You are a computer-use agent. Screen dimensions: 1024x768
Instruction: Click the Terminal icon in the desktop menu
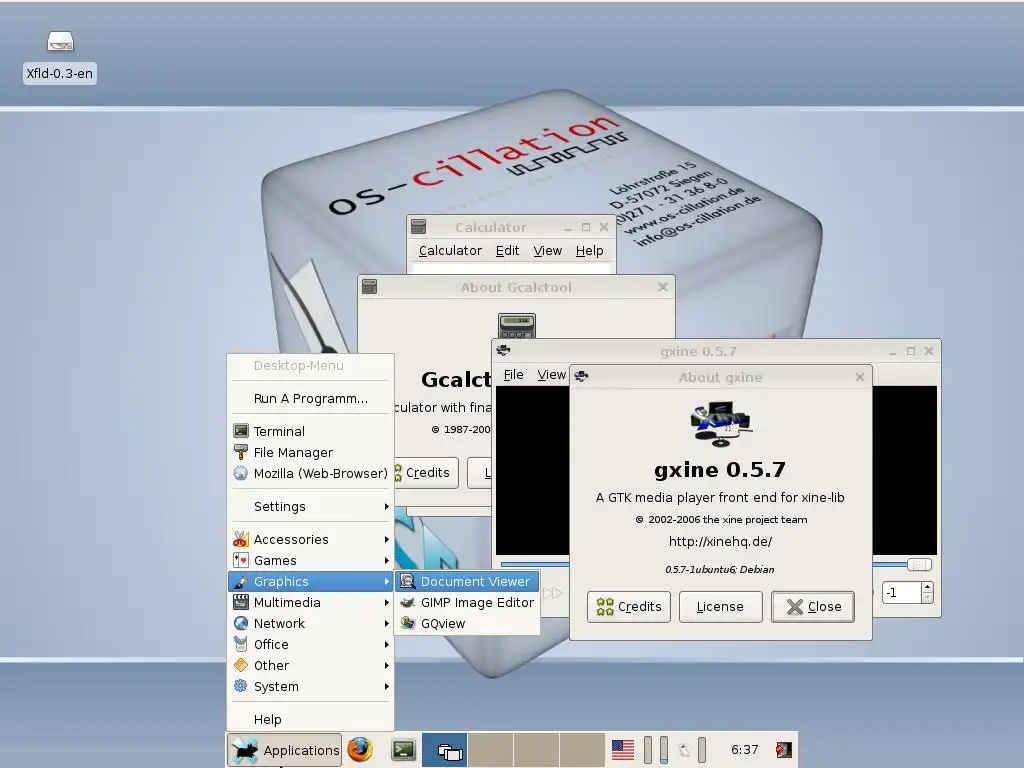click(x=241, y=431)
